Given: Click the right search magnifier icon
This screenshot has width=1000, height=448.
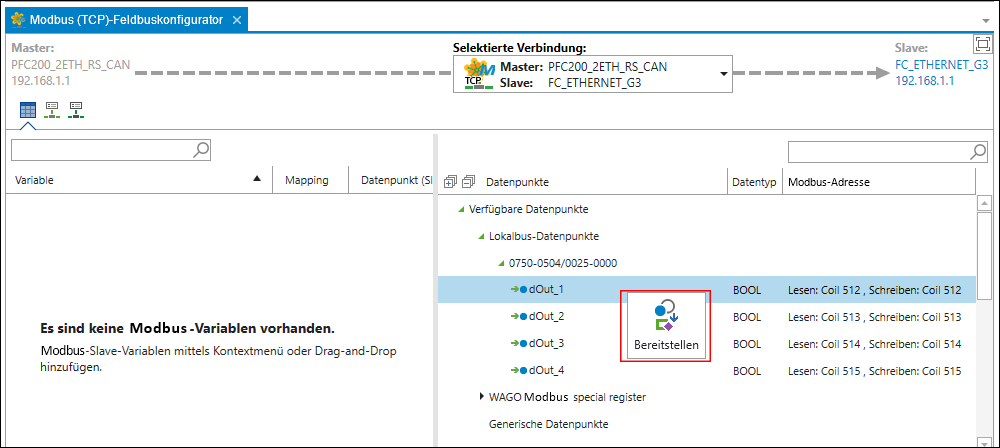Looking at the screenshot, I should 978,151.
